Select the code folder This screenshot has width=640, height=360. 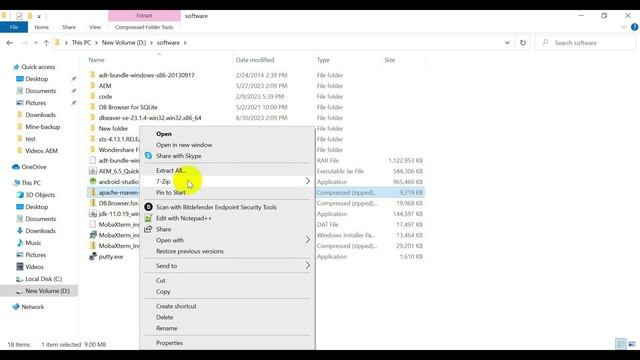coord(105,96)
